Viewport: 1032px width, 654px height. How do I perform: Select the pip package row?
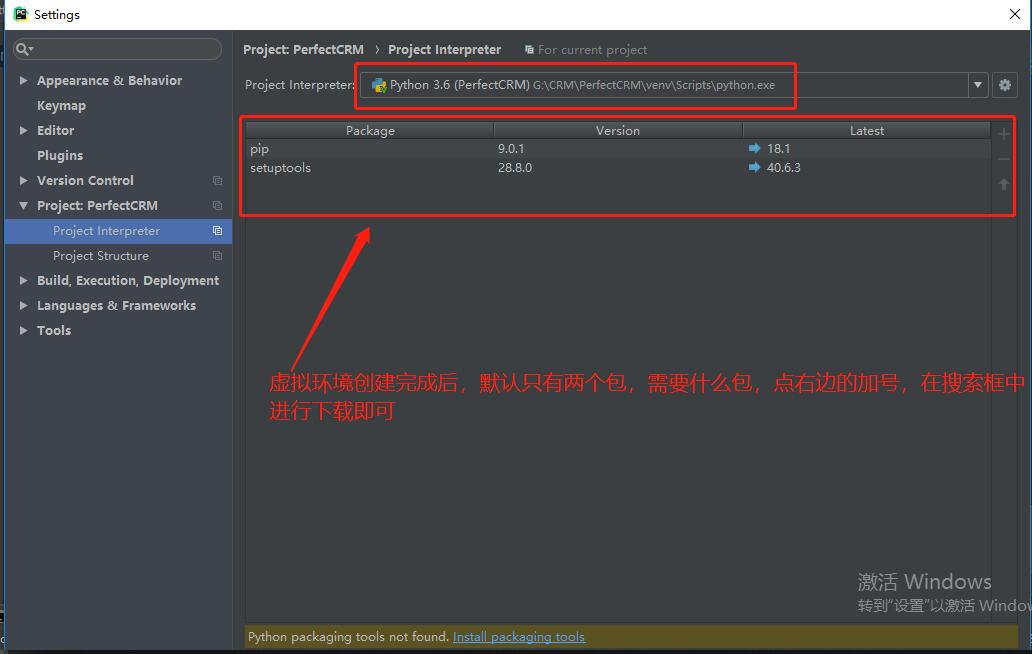618,149
